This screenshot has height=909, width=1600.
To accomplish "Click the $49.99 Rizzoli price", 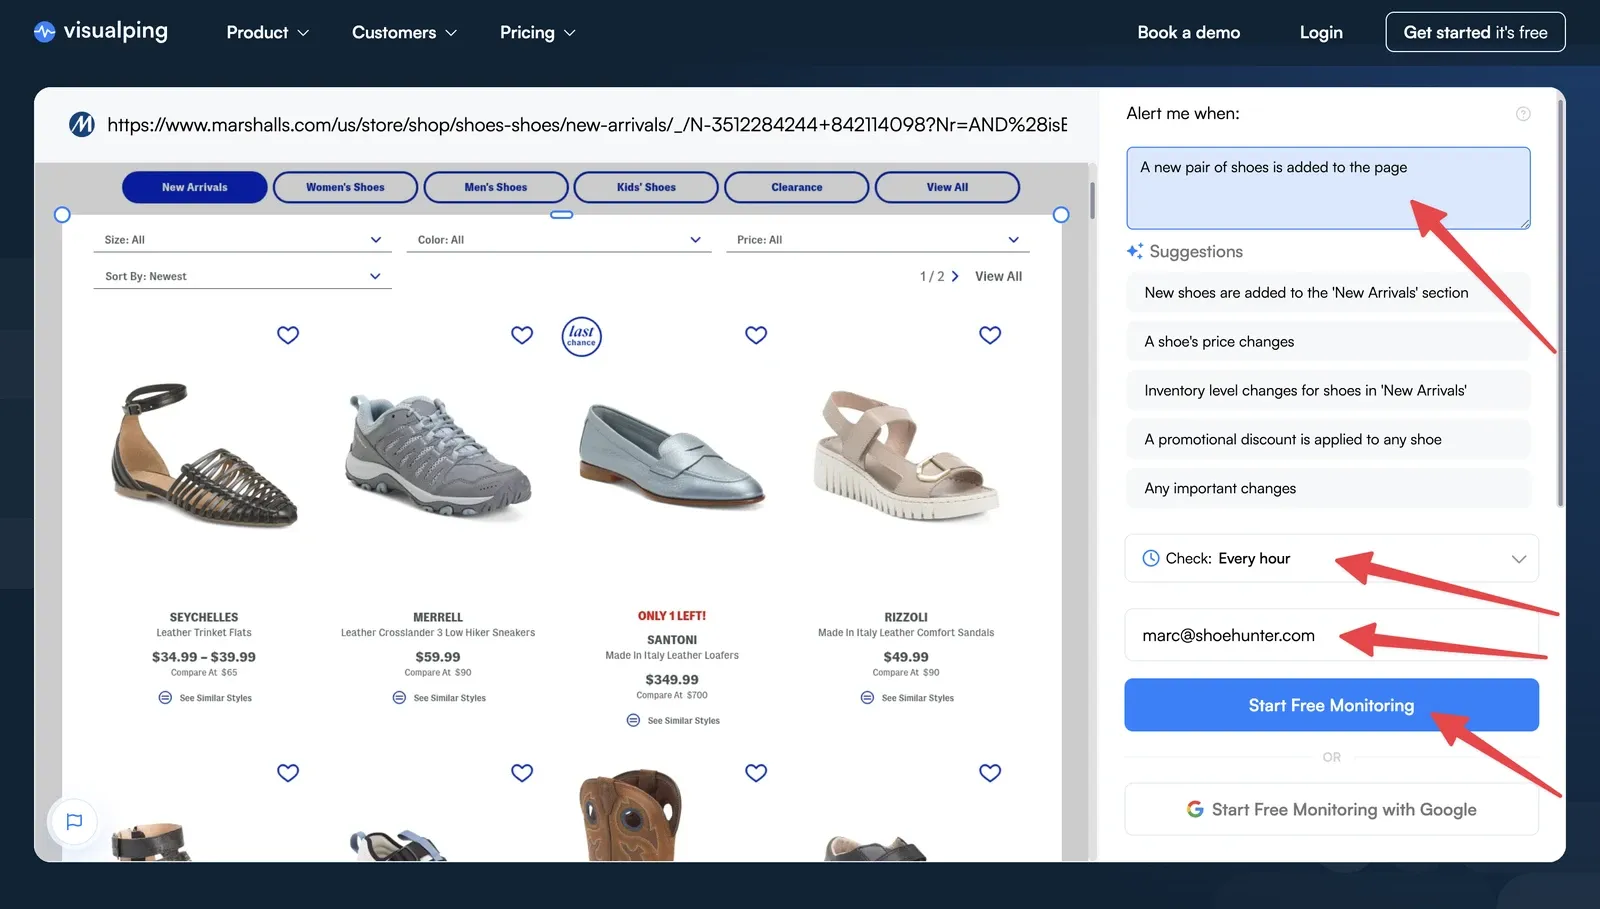I will click(x=906, y=657).
